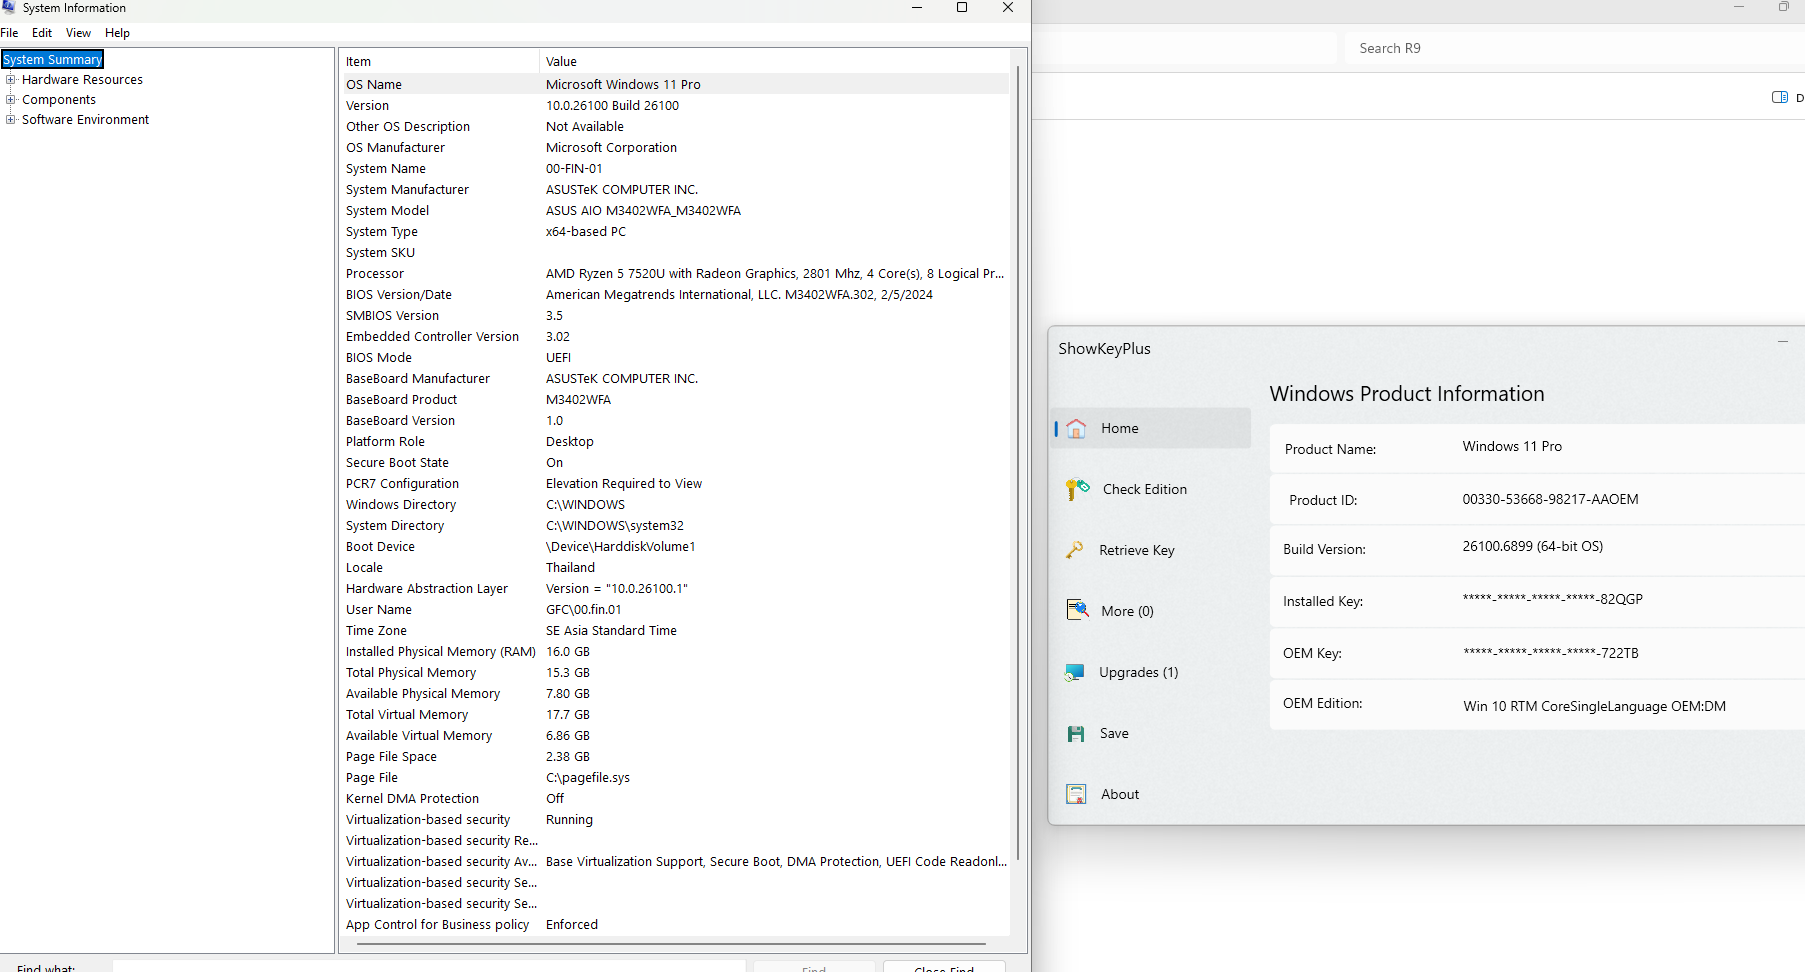Select System Summary in the tree

point(53,60)
